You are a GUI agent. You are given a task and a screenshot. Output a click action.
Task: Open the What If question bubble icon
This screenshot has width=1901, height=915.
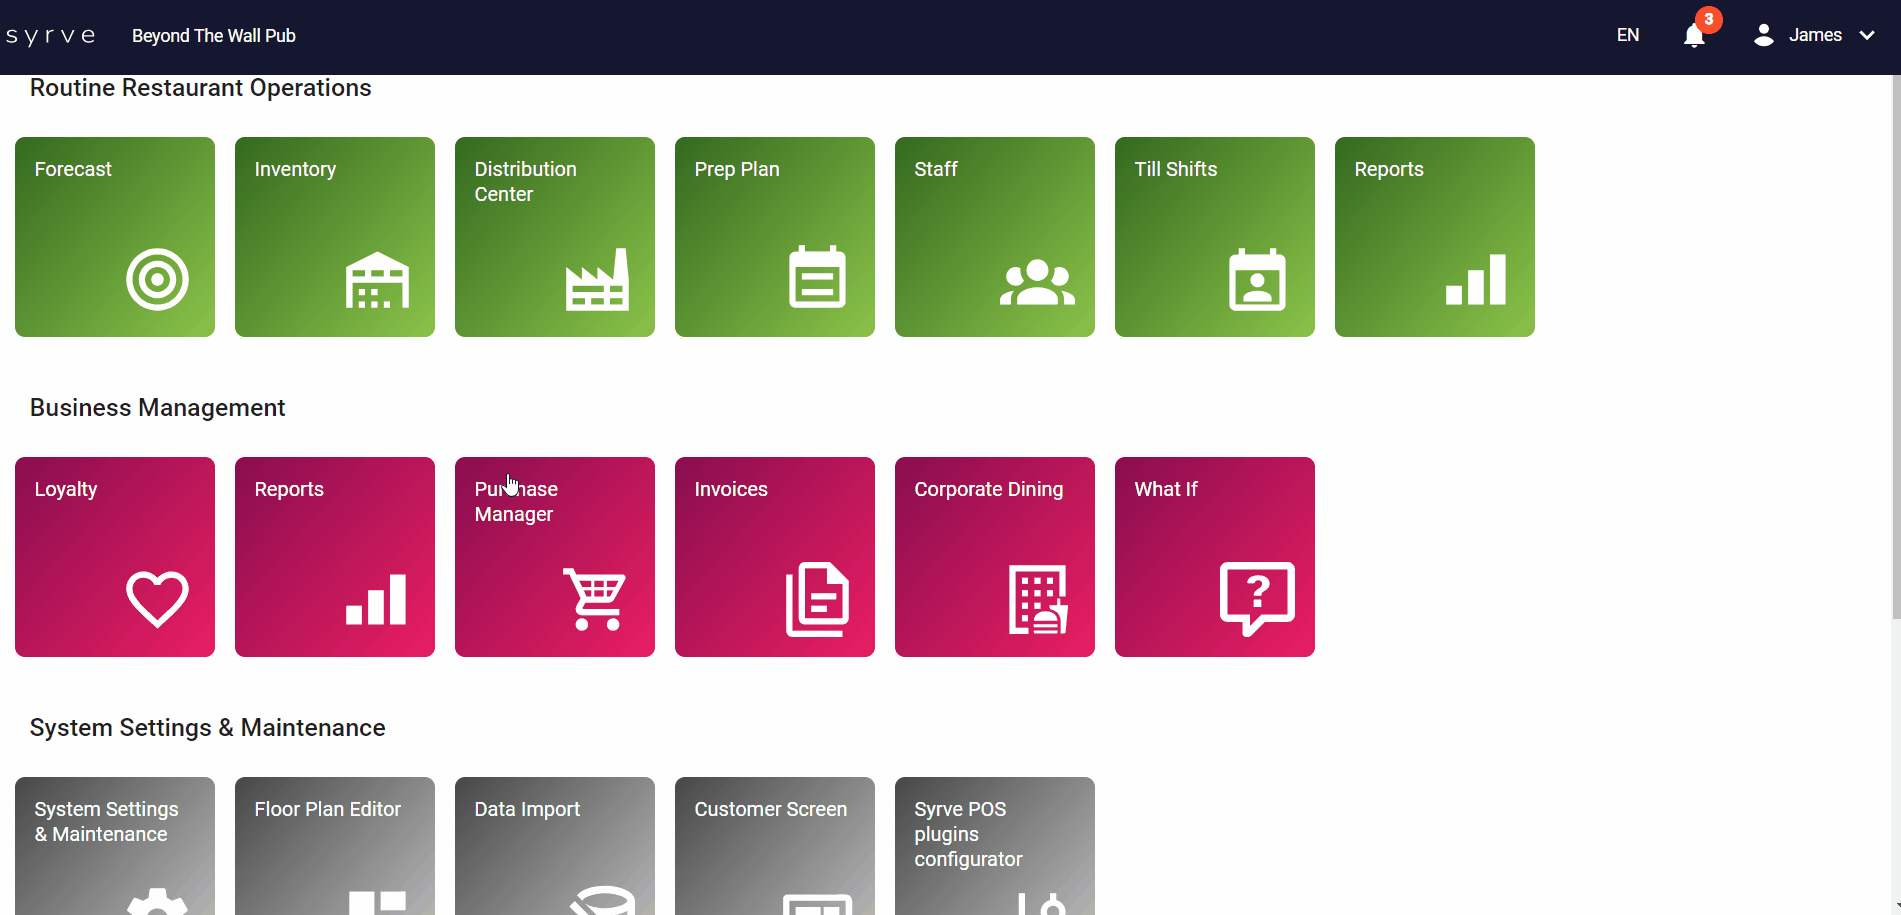click(1257, 599)
